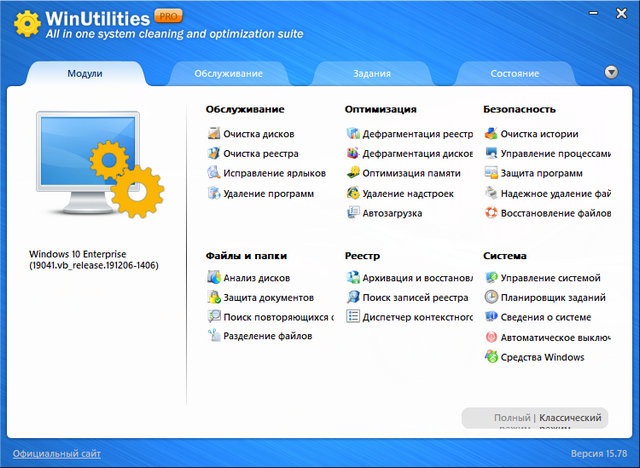Screen dimensions: 640x468
Task: Click the Диспетчер контекстного меню icon
Action: pyautogui.click(x=353, y=317)
